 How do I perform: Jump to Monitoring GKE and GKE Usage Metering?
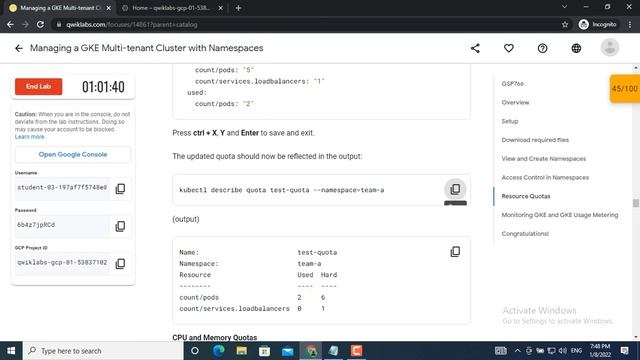[560, 215]
